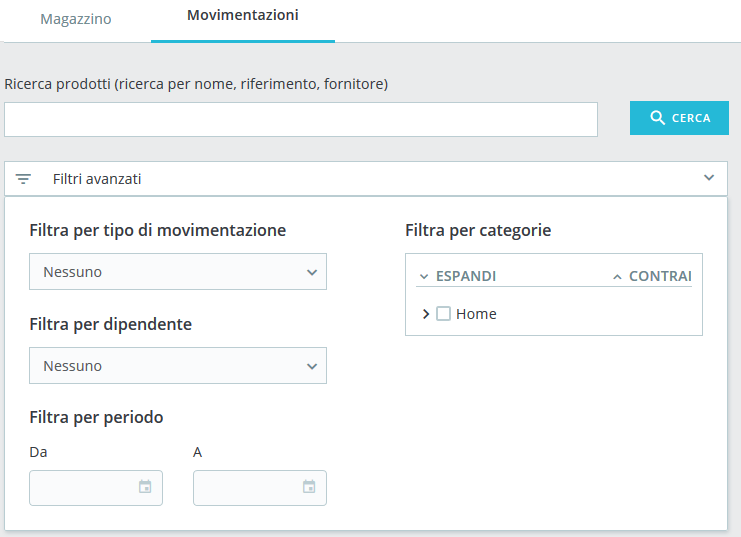Screen dimensions: 741x537
Task: Open calendar icon in the A date field
Action: click(x=309, y=486)
